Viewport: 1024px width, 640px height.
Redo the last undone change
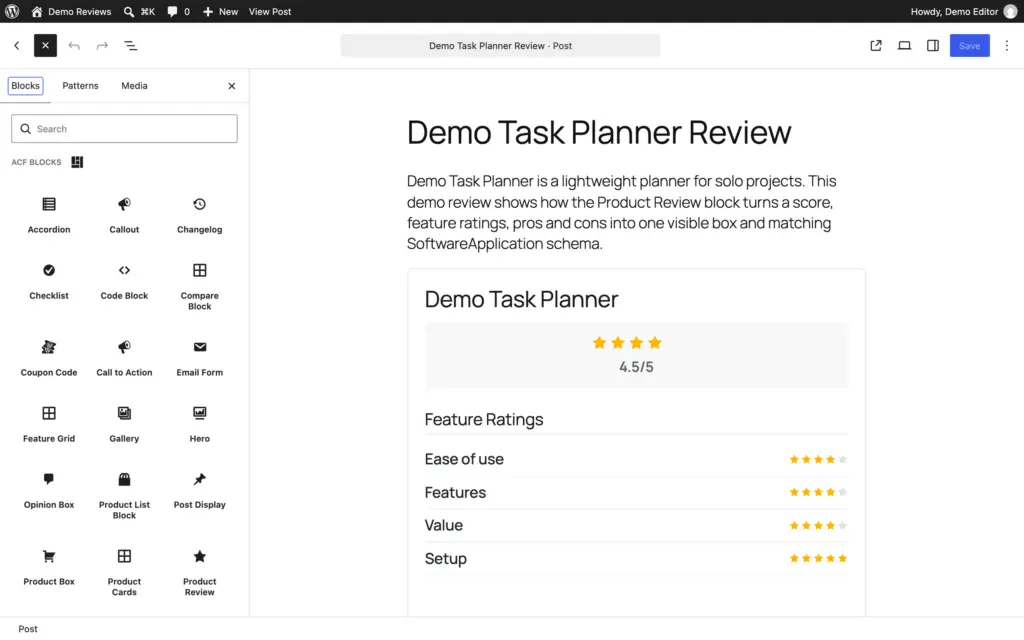[x=103, y=46]
